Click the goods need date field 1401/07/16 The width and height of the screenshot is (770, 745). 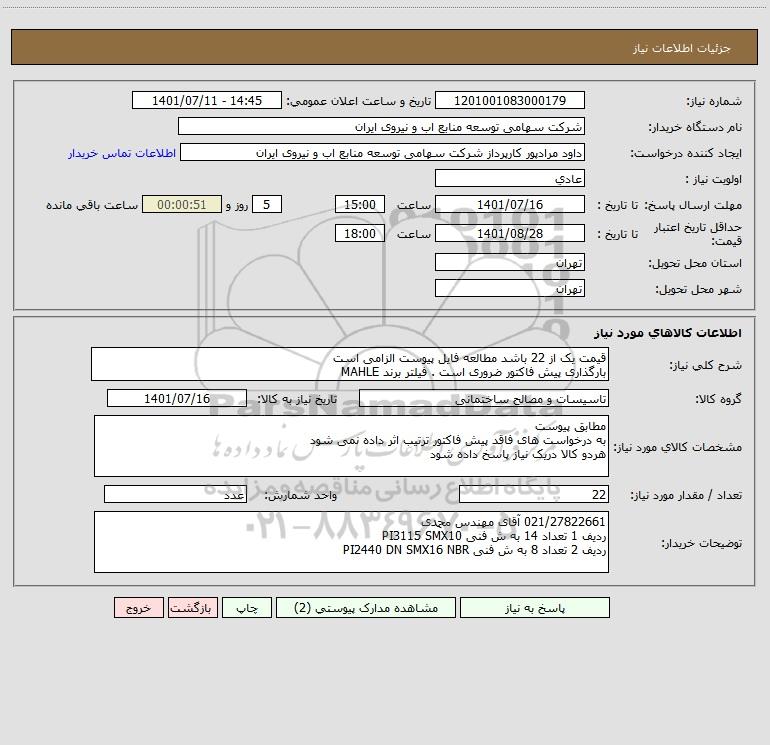(x=177, y=398)
